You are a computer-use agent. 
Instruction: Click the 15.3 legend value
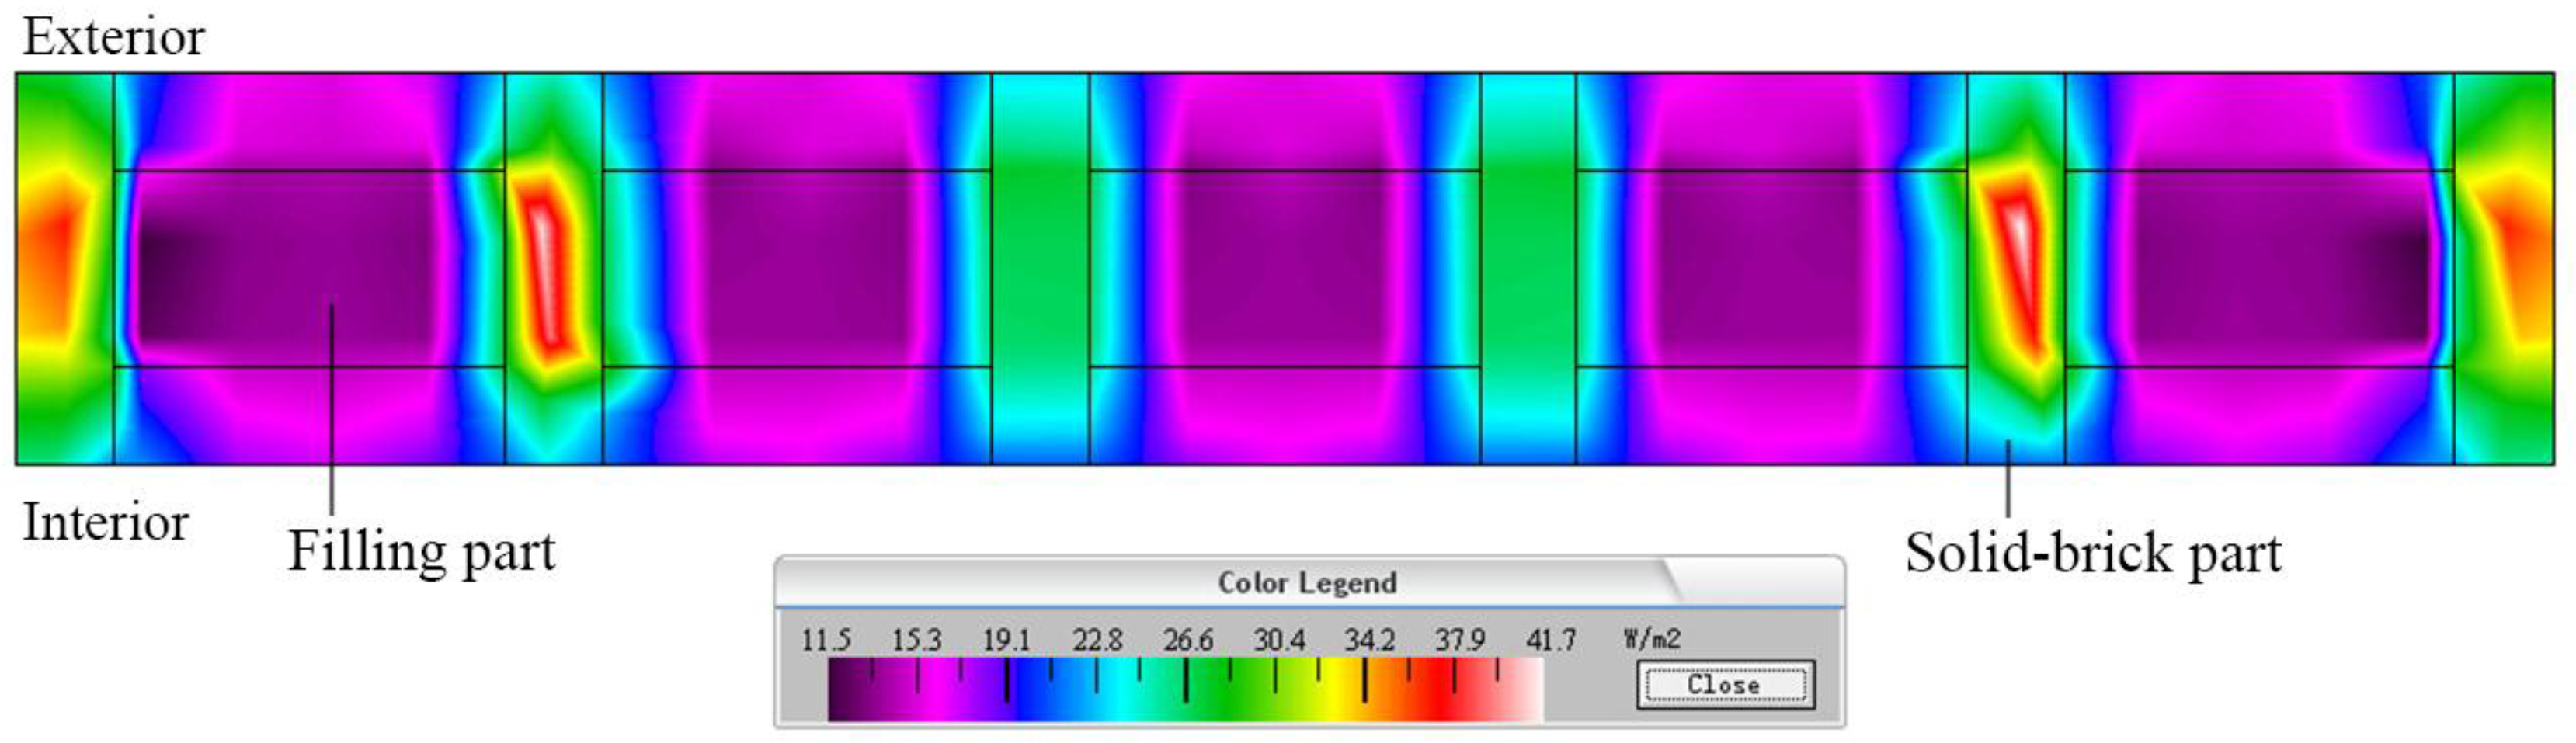pyautogui.click(x=916, y=639)
